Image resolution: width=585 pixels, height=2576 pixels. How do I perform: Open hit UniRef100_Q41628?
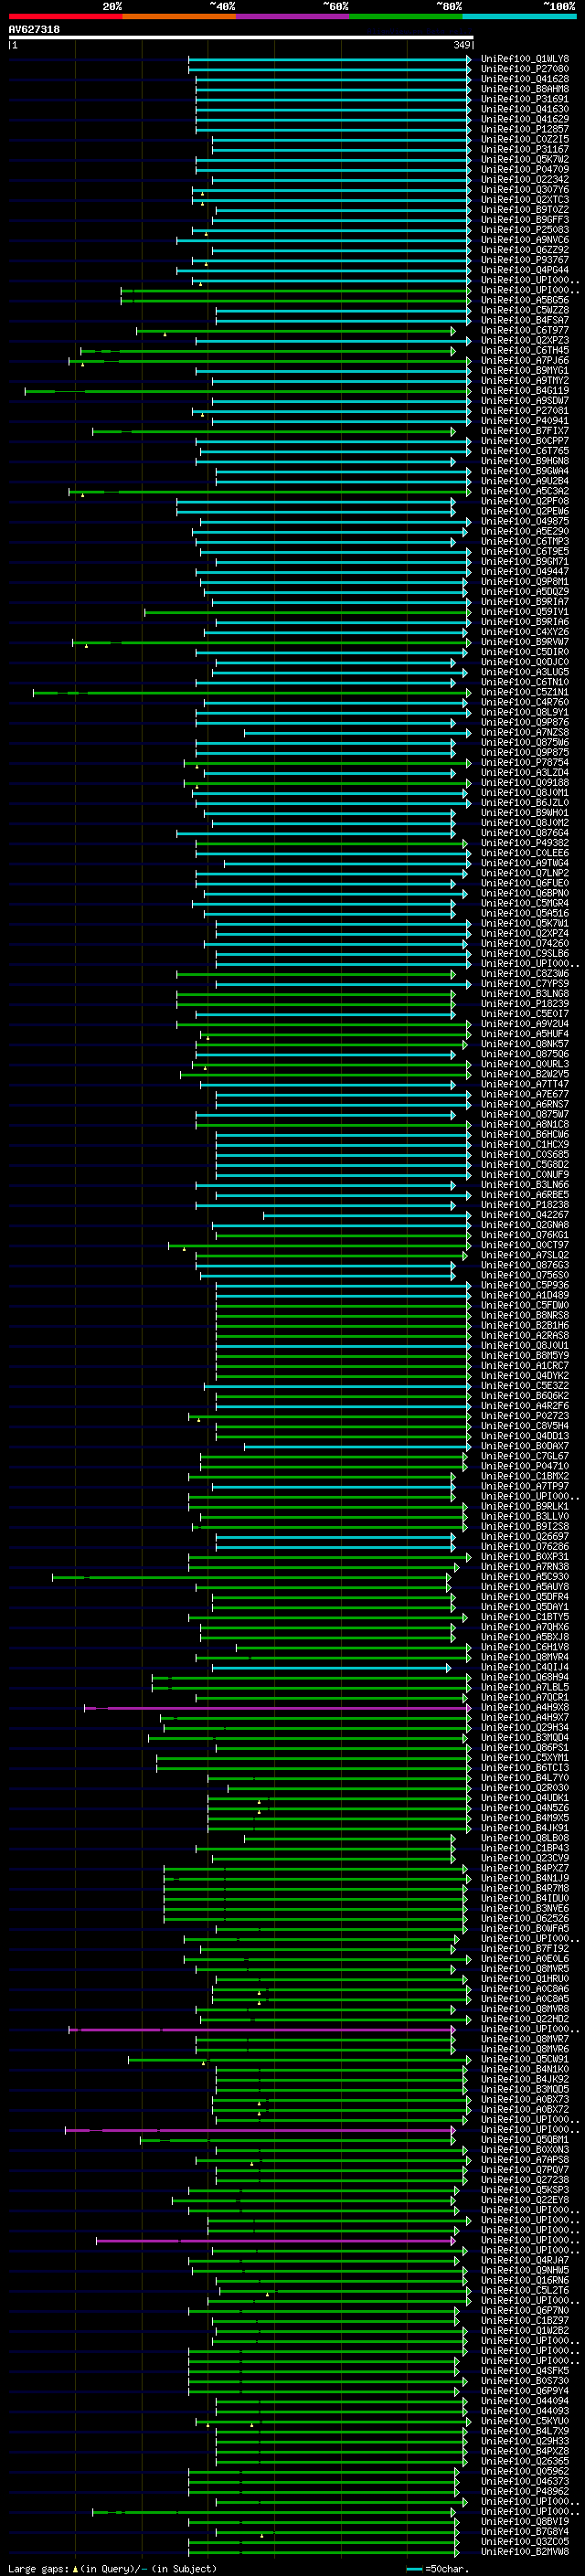pyautogui.click(x=525, y=79)
